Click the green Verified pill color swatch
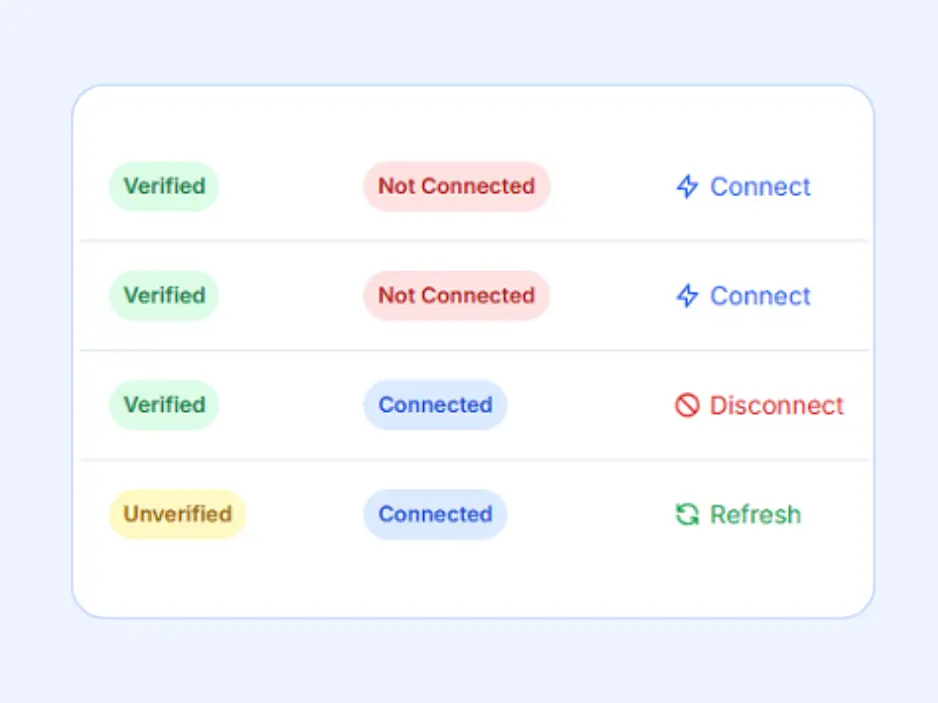 163,186
